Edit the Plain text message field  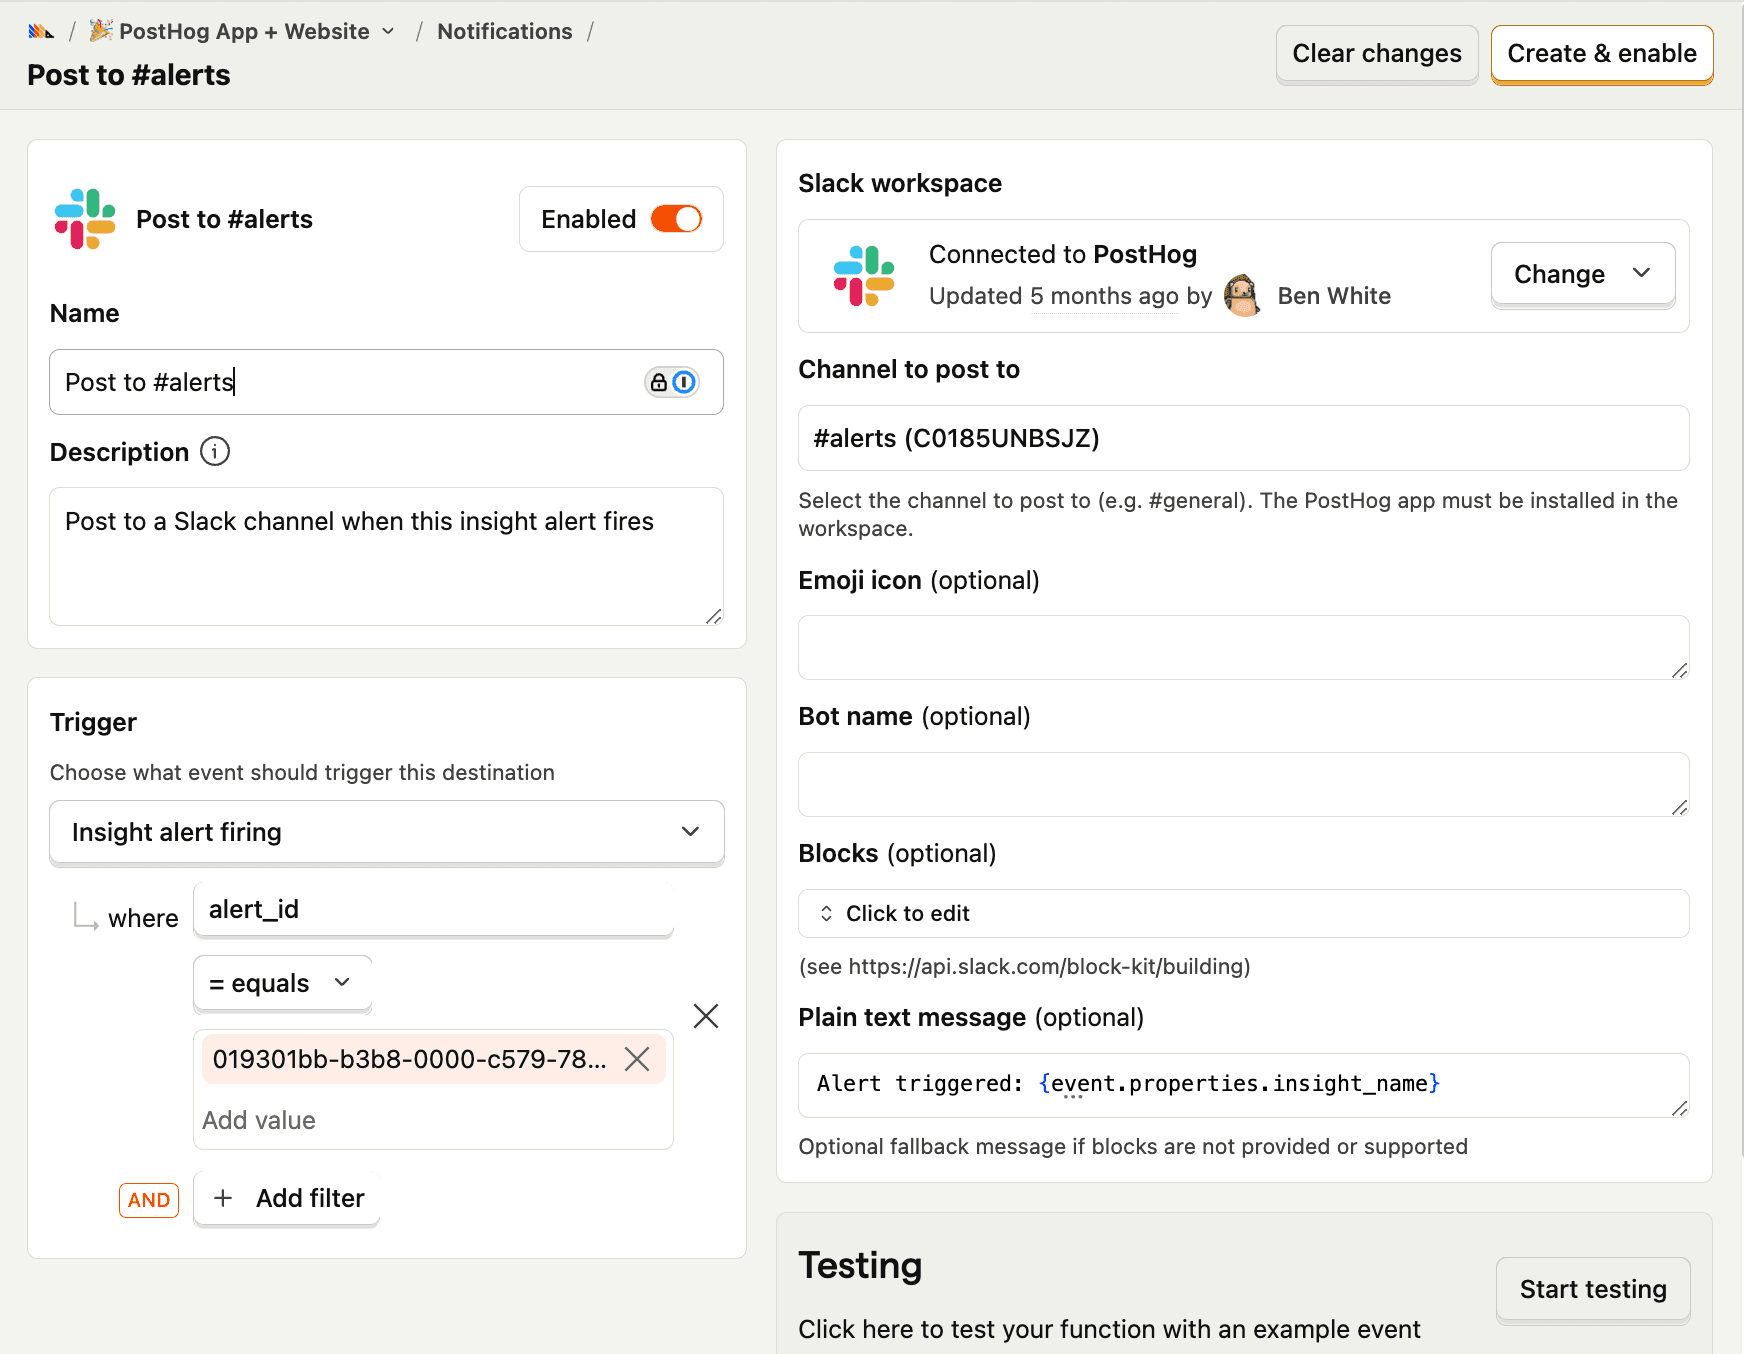tap(1243, 1085)
